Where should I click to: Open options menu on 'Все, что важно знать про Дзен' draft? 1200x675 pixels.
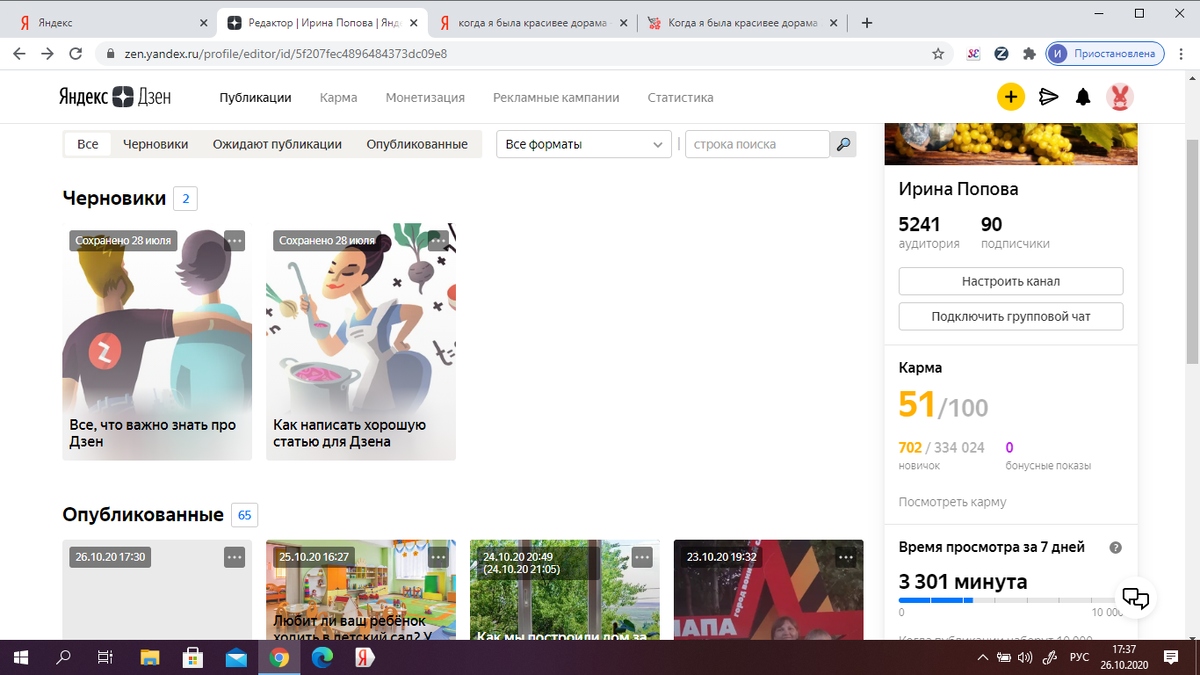click(234, 240)
